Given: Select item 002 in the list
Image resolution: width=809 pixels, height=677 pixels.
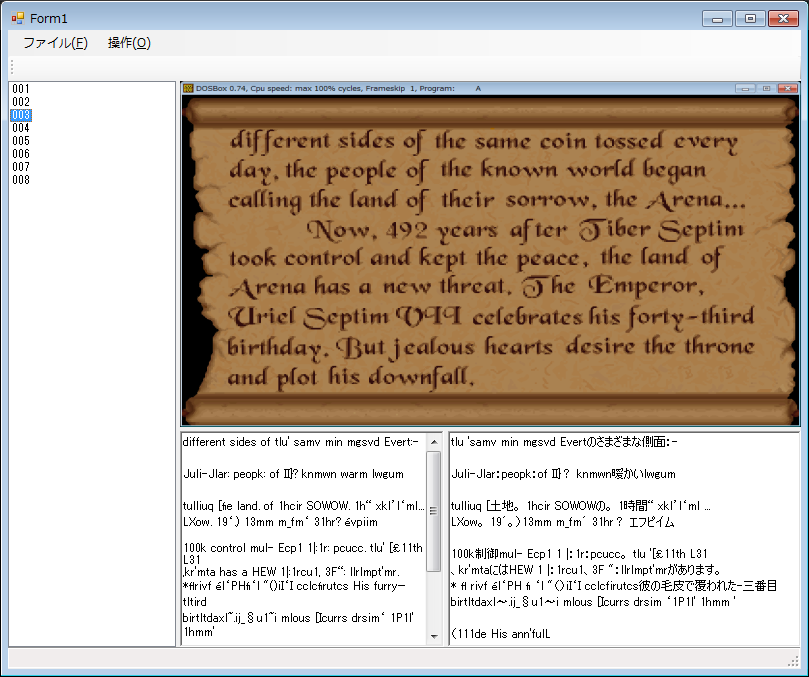Looking at the screenshot, I should coord(21,102).
